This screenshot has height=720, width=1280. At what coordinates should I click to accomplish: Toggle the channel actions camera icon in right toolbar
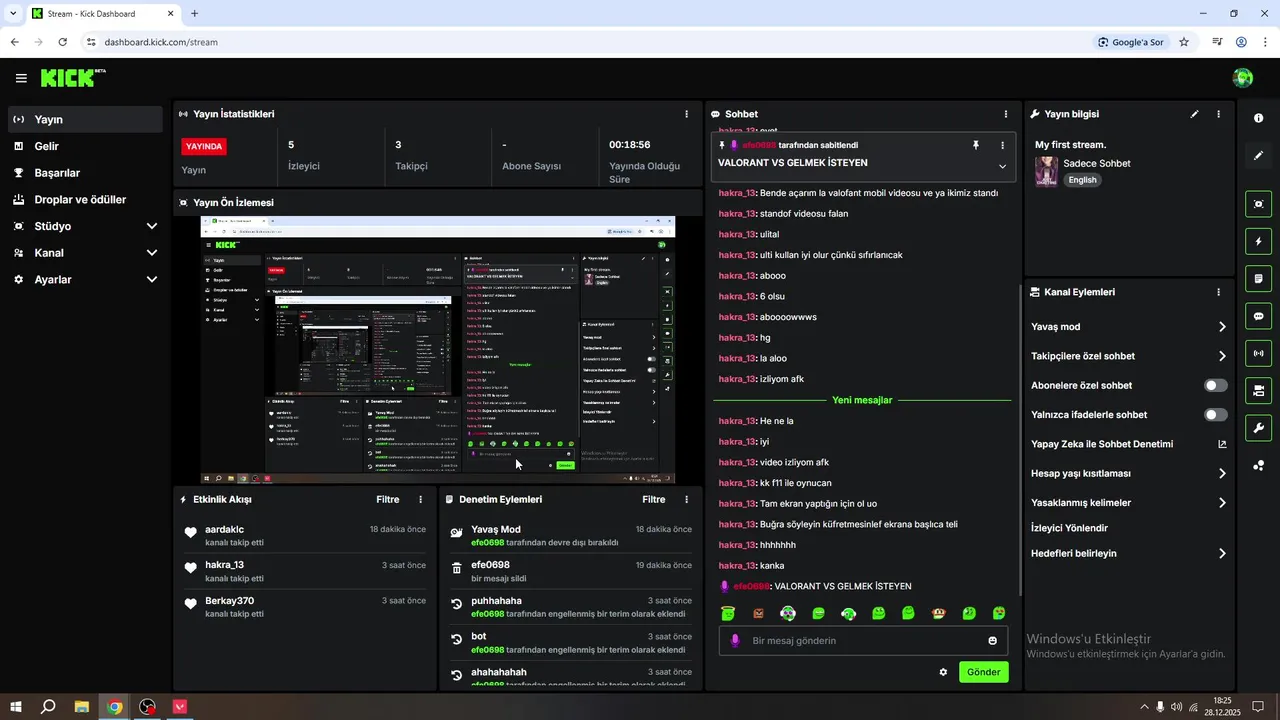click(1258, 390)
